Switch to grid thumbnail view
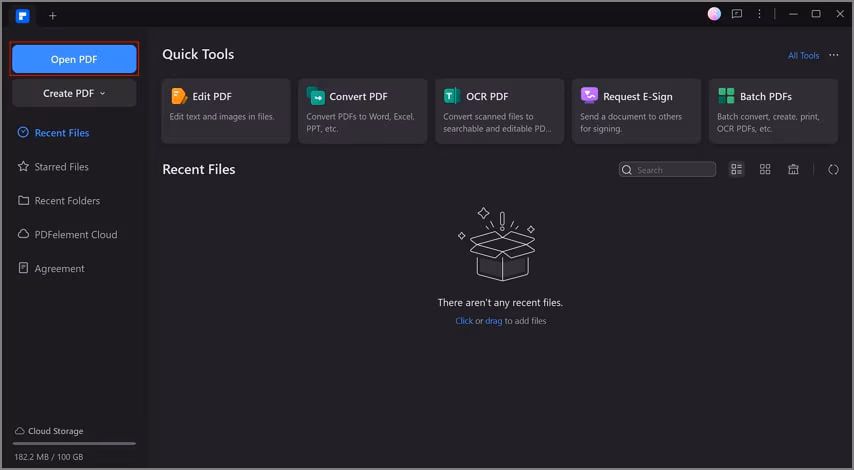Viewport: 854px width, 470px height. click(765, 170)
